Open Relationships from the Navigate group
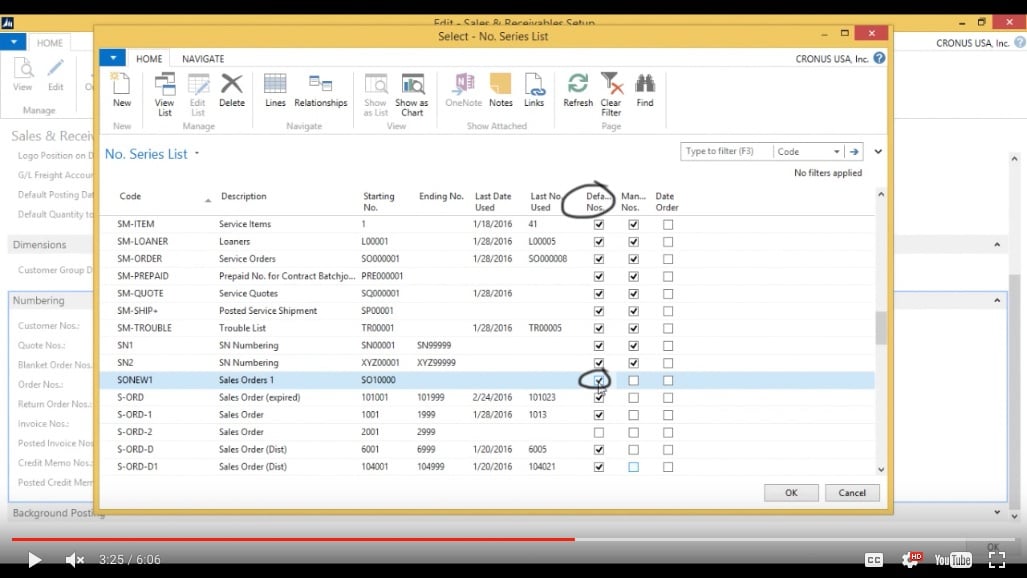The width and height of the screenshot is (1027, 578). click(x=320, y=90)
